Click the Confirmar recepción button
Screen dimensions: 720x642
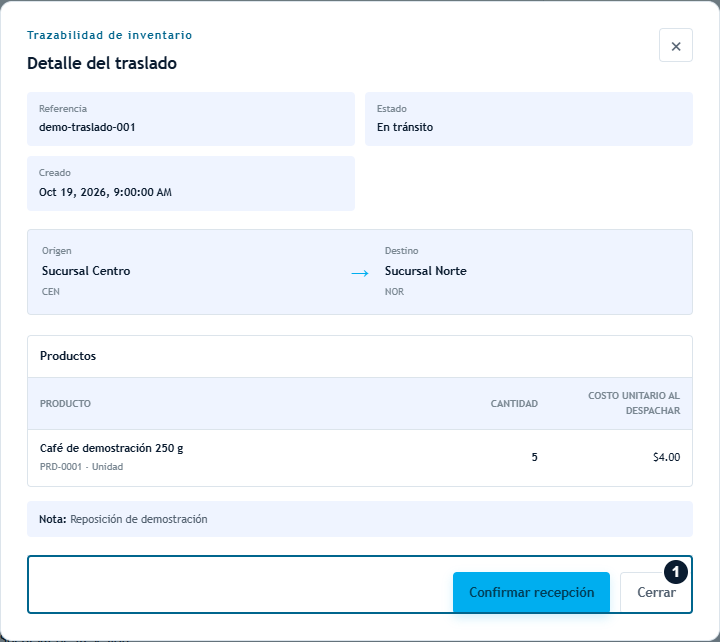[x=531, y=592]
